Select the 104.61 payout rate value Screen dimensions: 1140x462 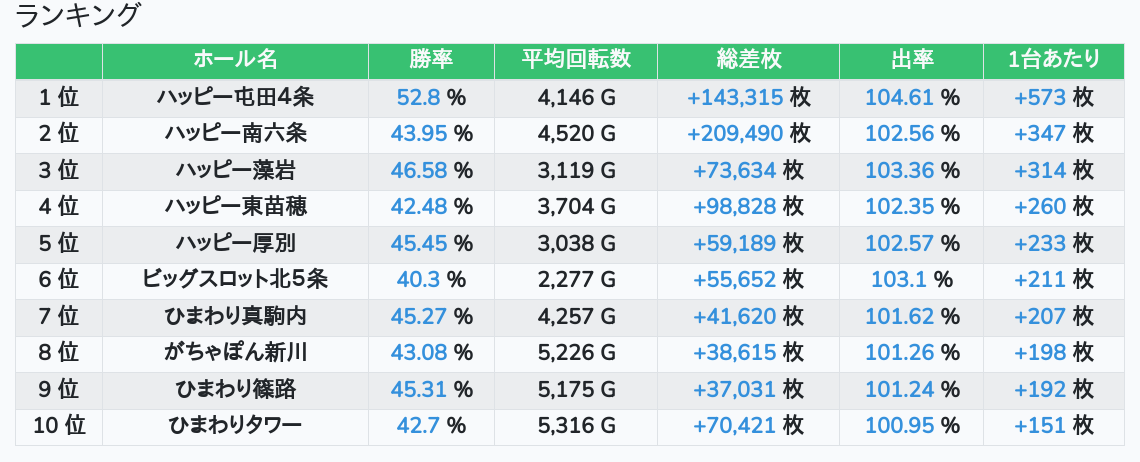coord(899,97)
